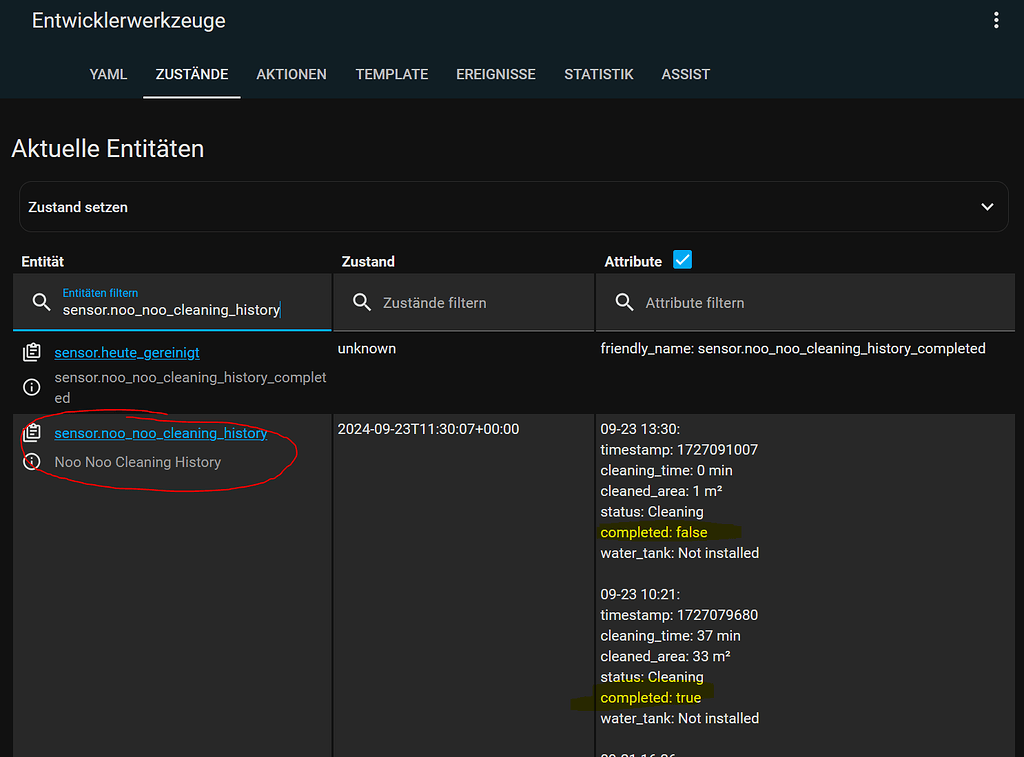The image size is (1024, 757).
Task: Open the sensor.heute_gereinigt entity link
Action: pos(127,353)
